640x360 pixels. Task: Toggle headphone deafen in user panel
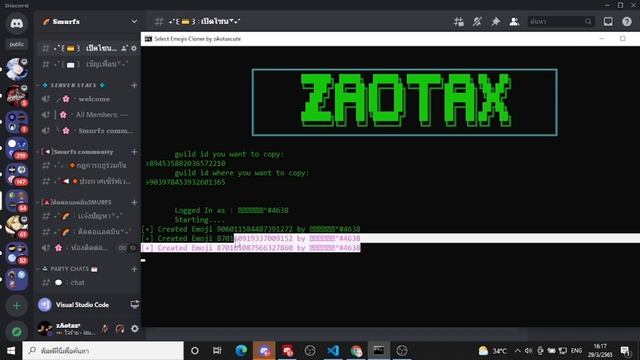click(x=120, y=329)
